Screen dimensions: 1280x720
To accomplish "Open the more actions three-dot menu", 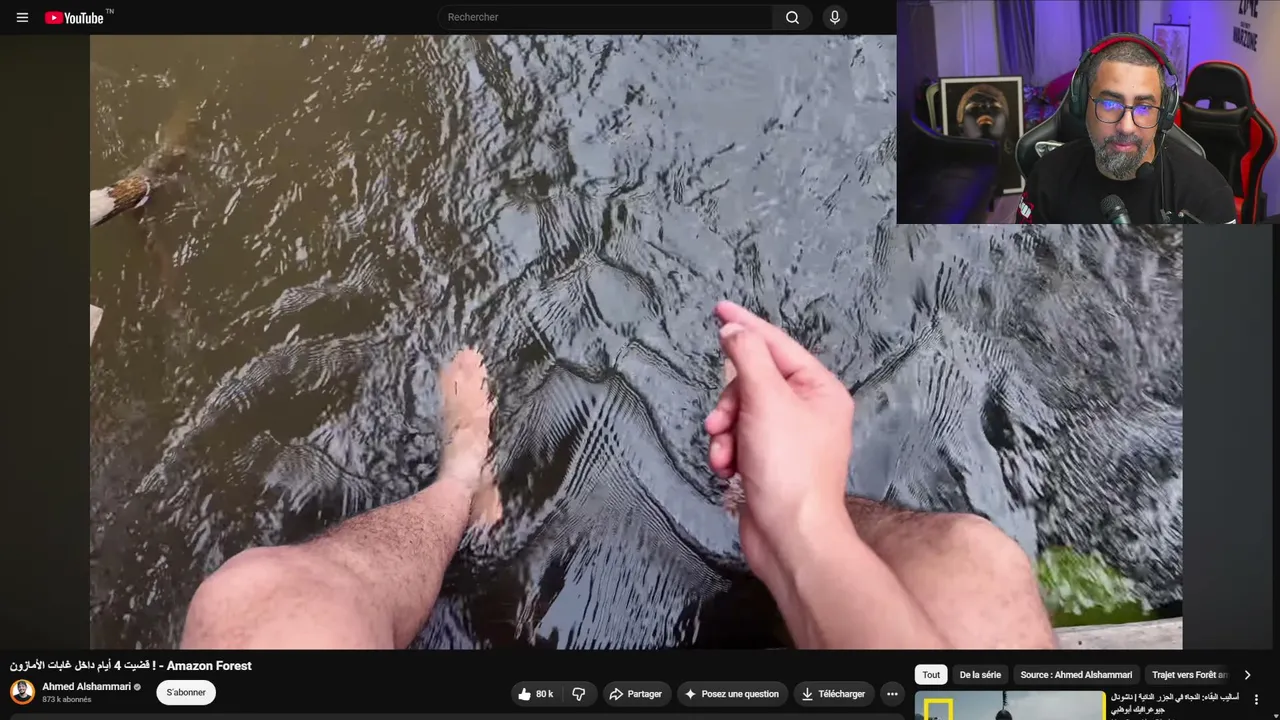I will 892,694.
